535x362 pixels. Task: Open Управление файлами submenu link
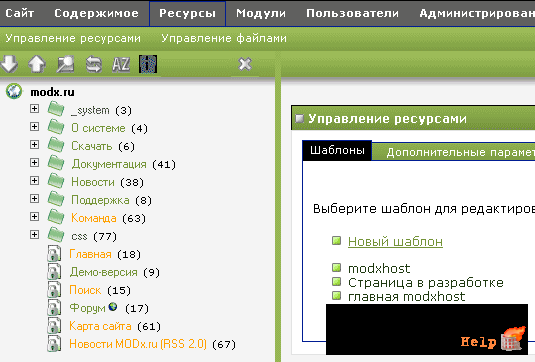click(x=224, y=38)
